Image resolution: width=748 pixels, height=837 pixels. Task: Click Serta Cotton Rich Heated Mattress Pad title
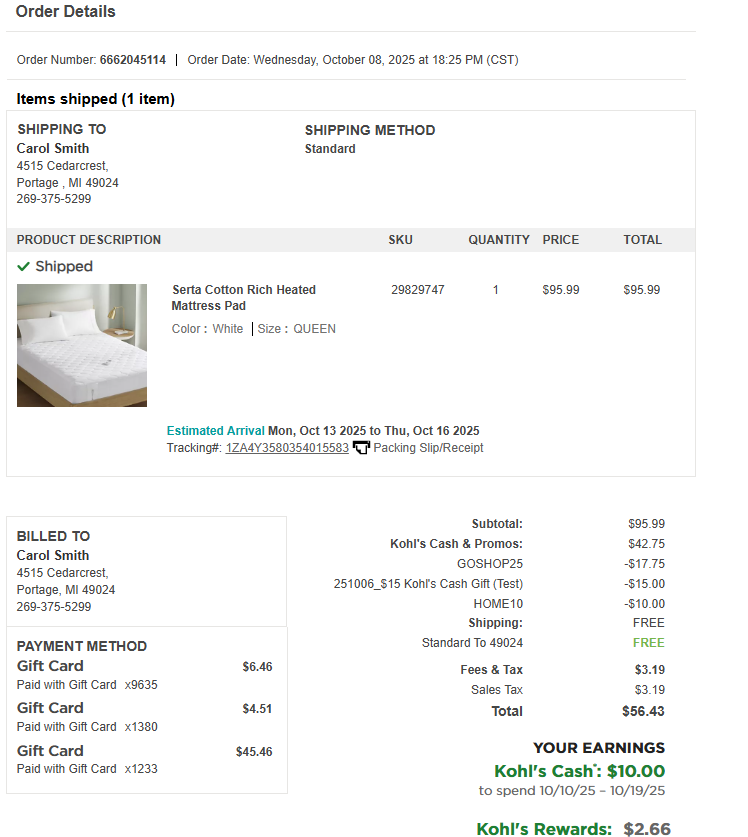[x=243, y=298]
